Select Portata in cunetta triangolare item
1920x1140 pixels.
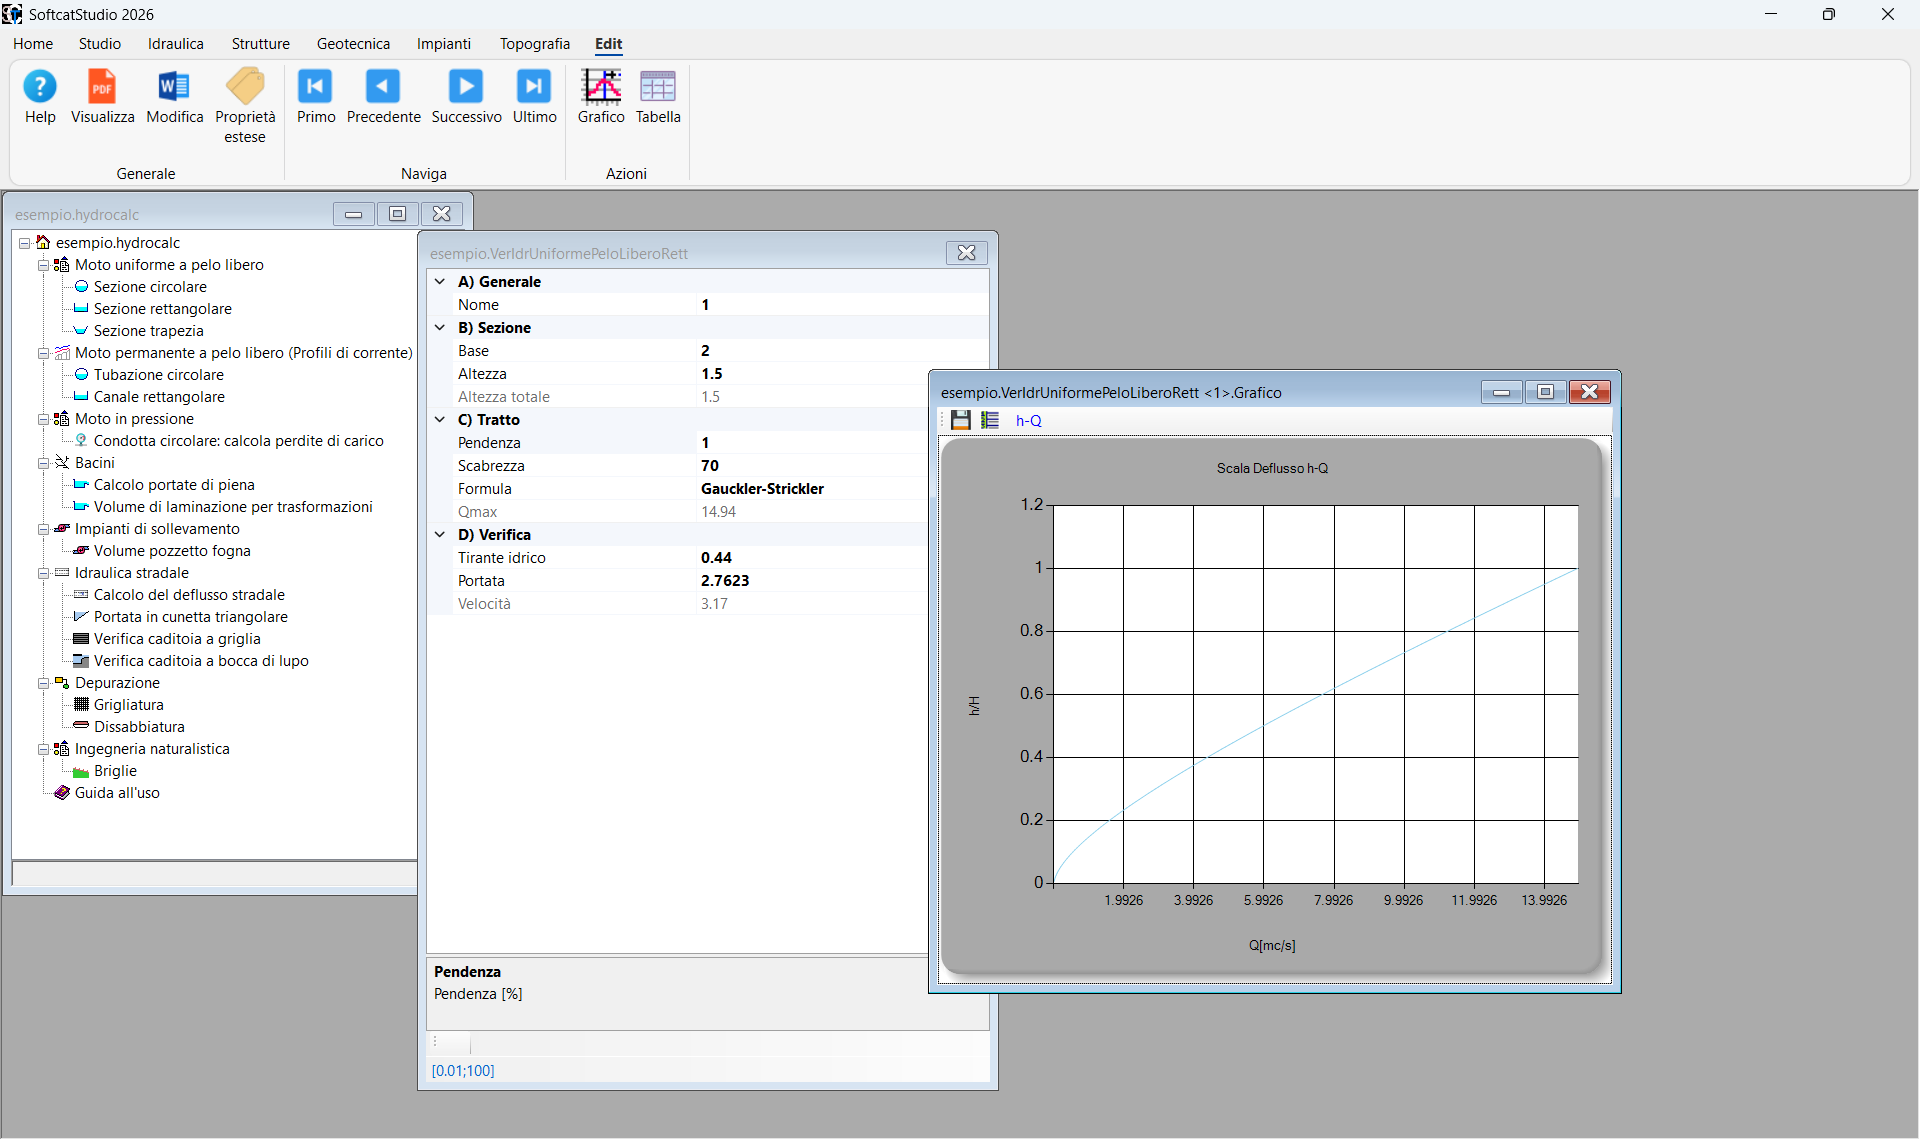pyautogui.click(x=191, y=617)
